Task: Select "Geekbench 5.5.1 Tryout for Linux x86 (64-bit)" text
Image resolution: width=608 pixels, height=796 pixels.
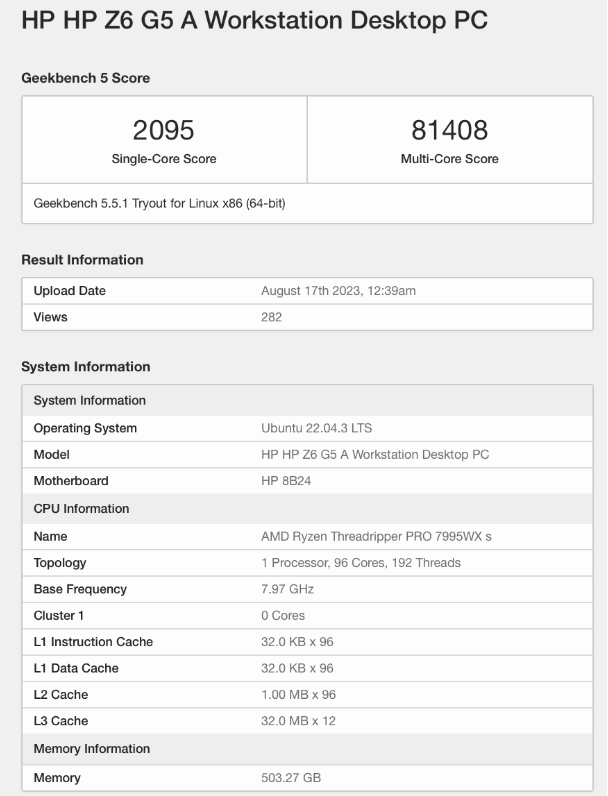Action: [x=159, y=204]
